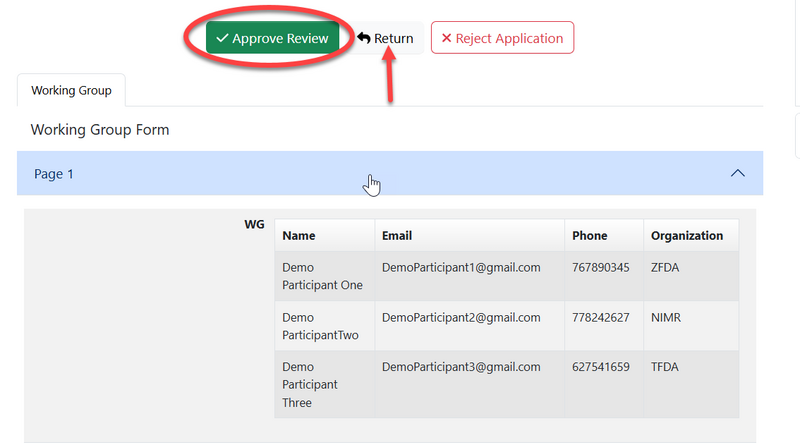Collapse the Page 1 section chevron
800x445 pixels.
point(738,173)
